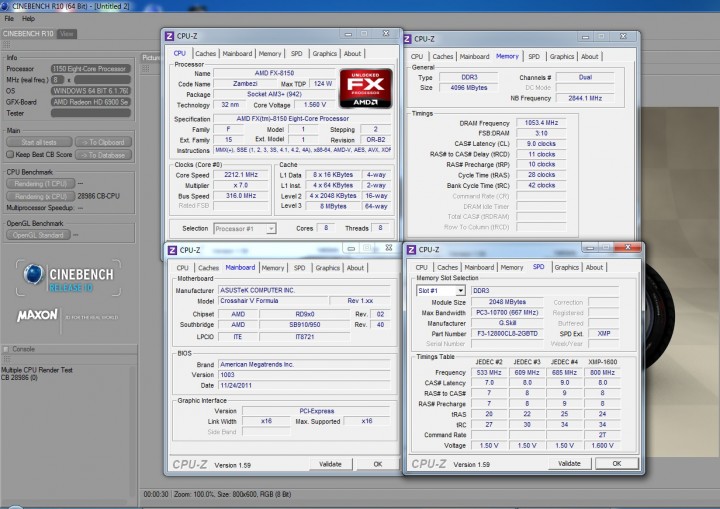
Task: Select the Graphics tab in the Memory window
Action: click(x=562, y=57)
